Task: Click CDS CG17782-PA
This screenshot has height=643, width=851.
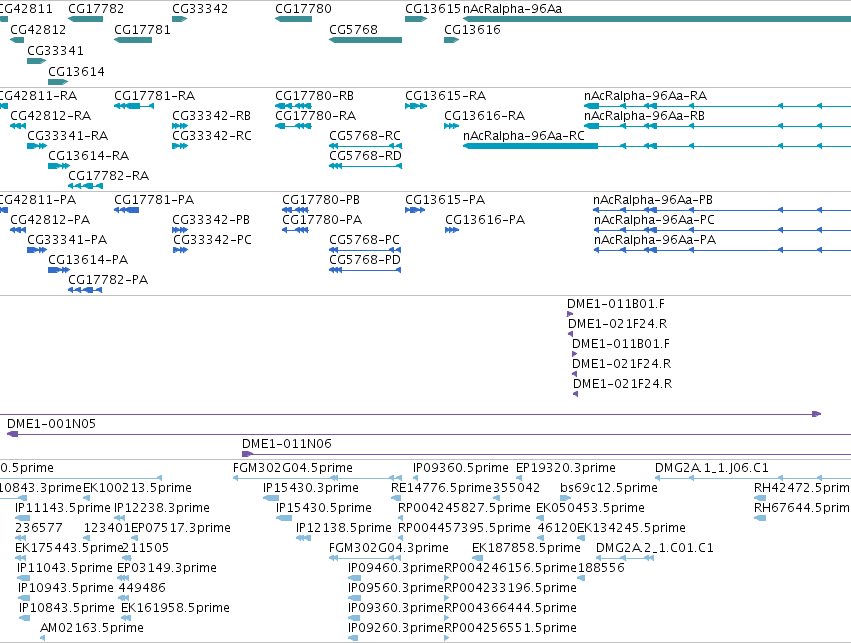Action: pos(108,280)
